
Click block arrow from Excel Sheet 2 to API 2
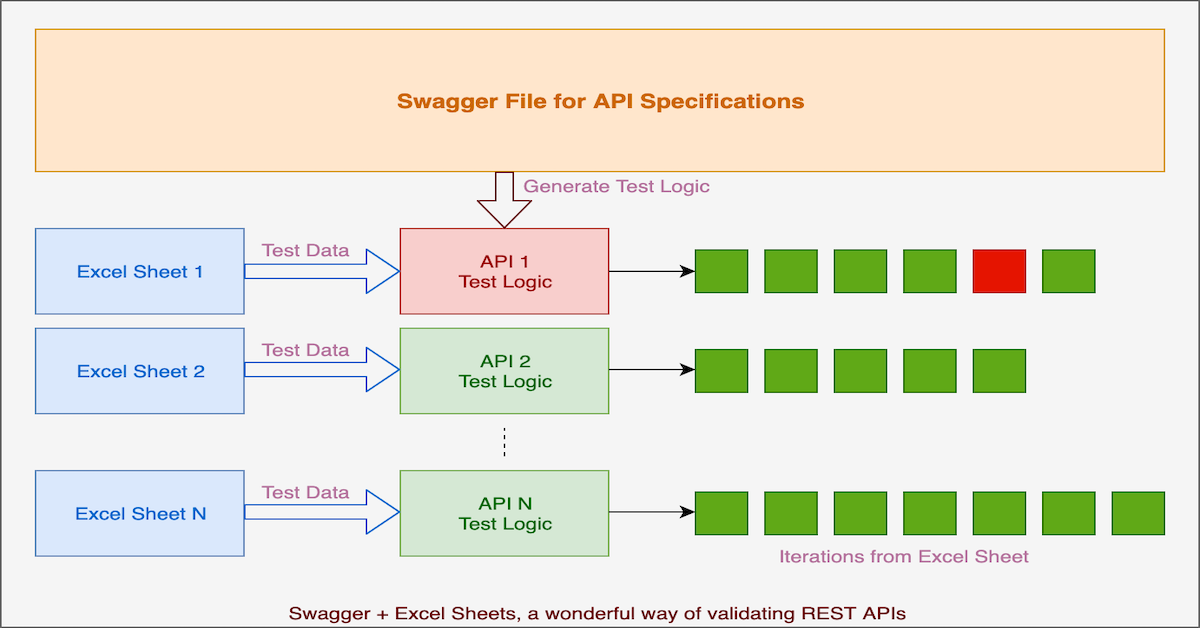[322, 371]
